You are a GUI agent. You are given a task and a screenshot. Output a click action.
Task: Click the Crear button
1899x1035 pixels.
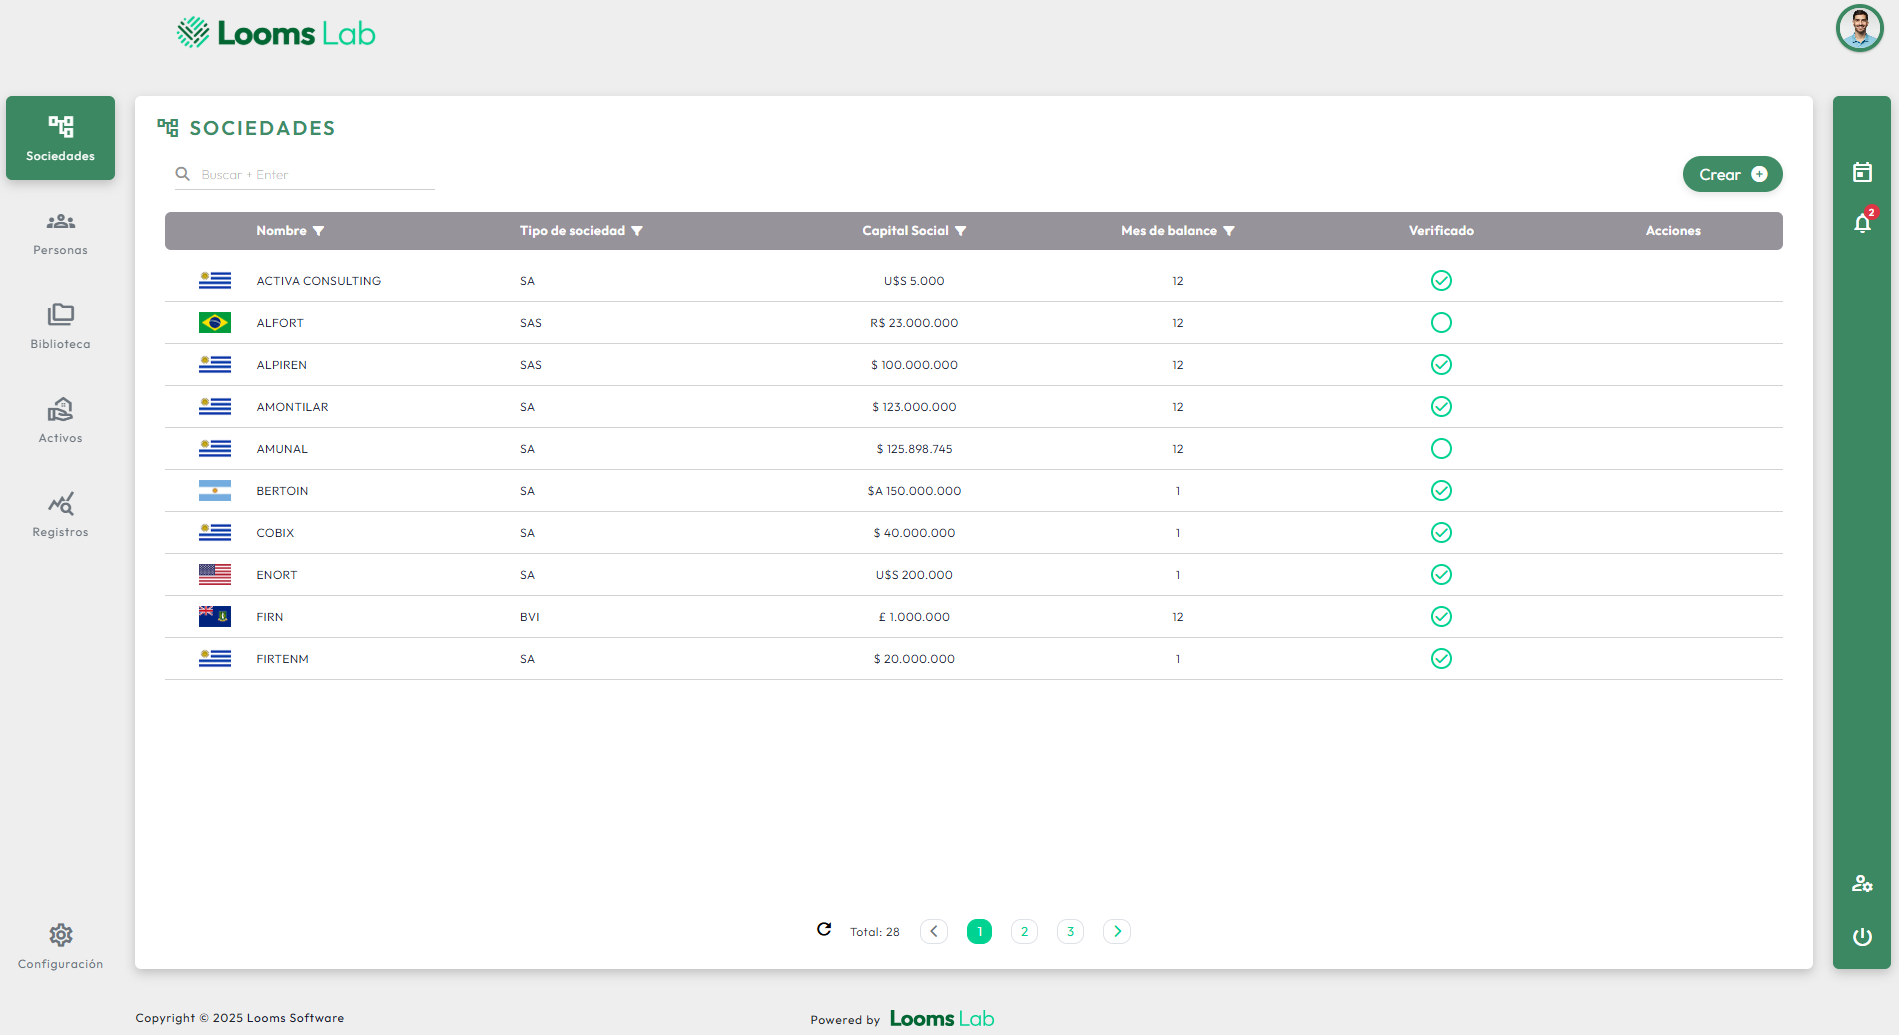click(x=1732, y=174)
